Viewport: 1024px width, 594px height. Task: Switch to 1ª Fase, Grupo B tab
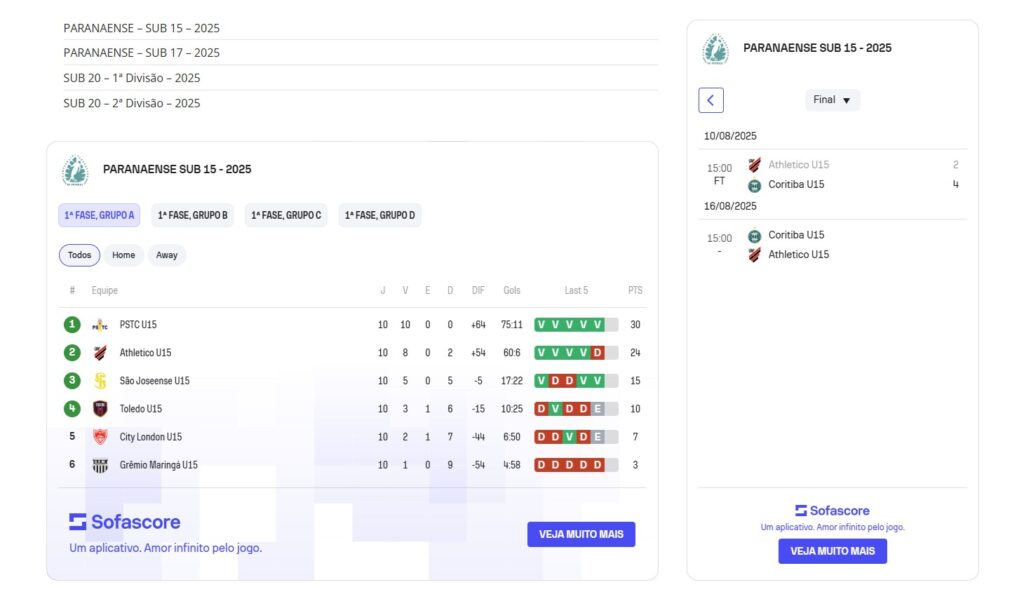coord(193,215)
